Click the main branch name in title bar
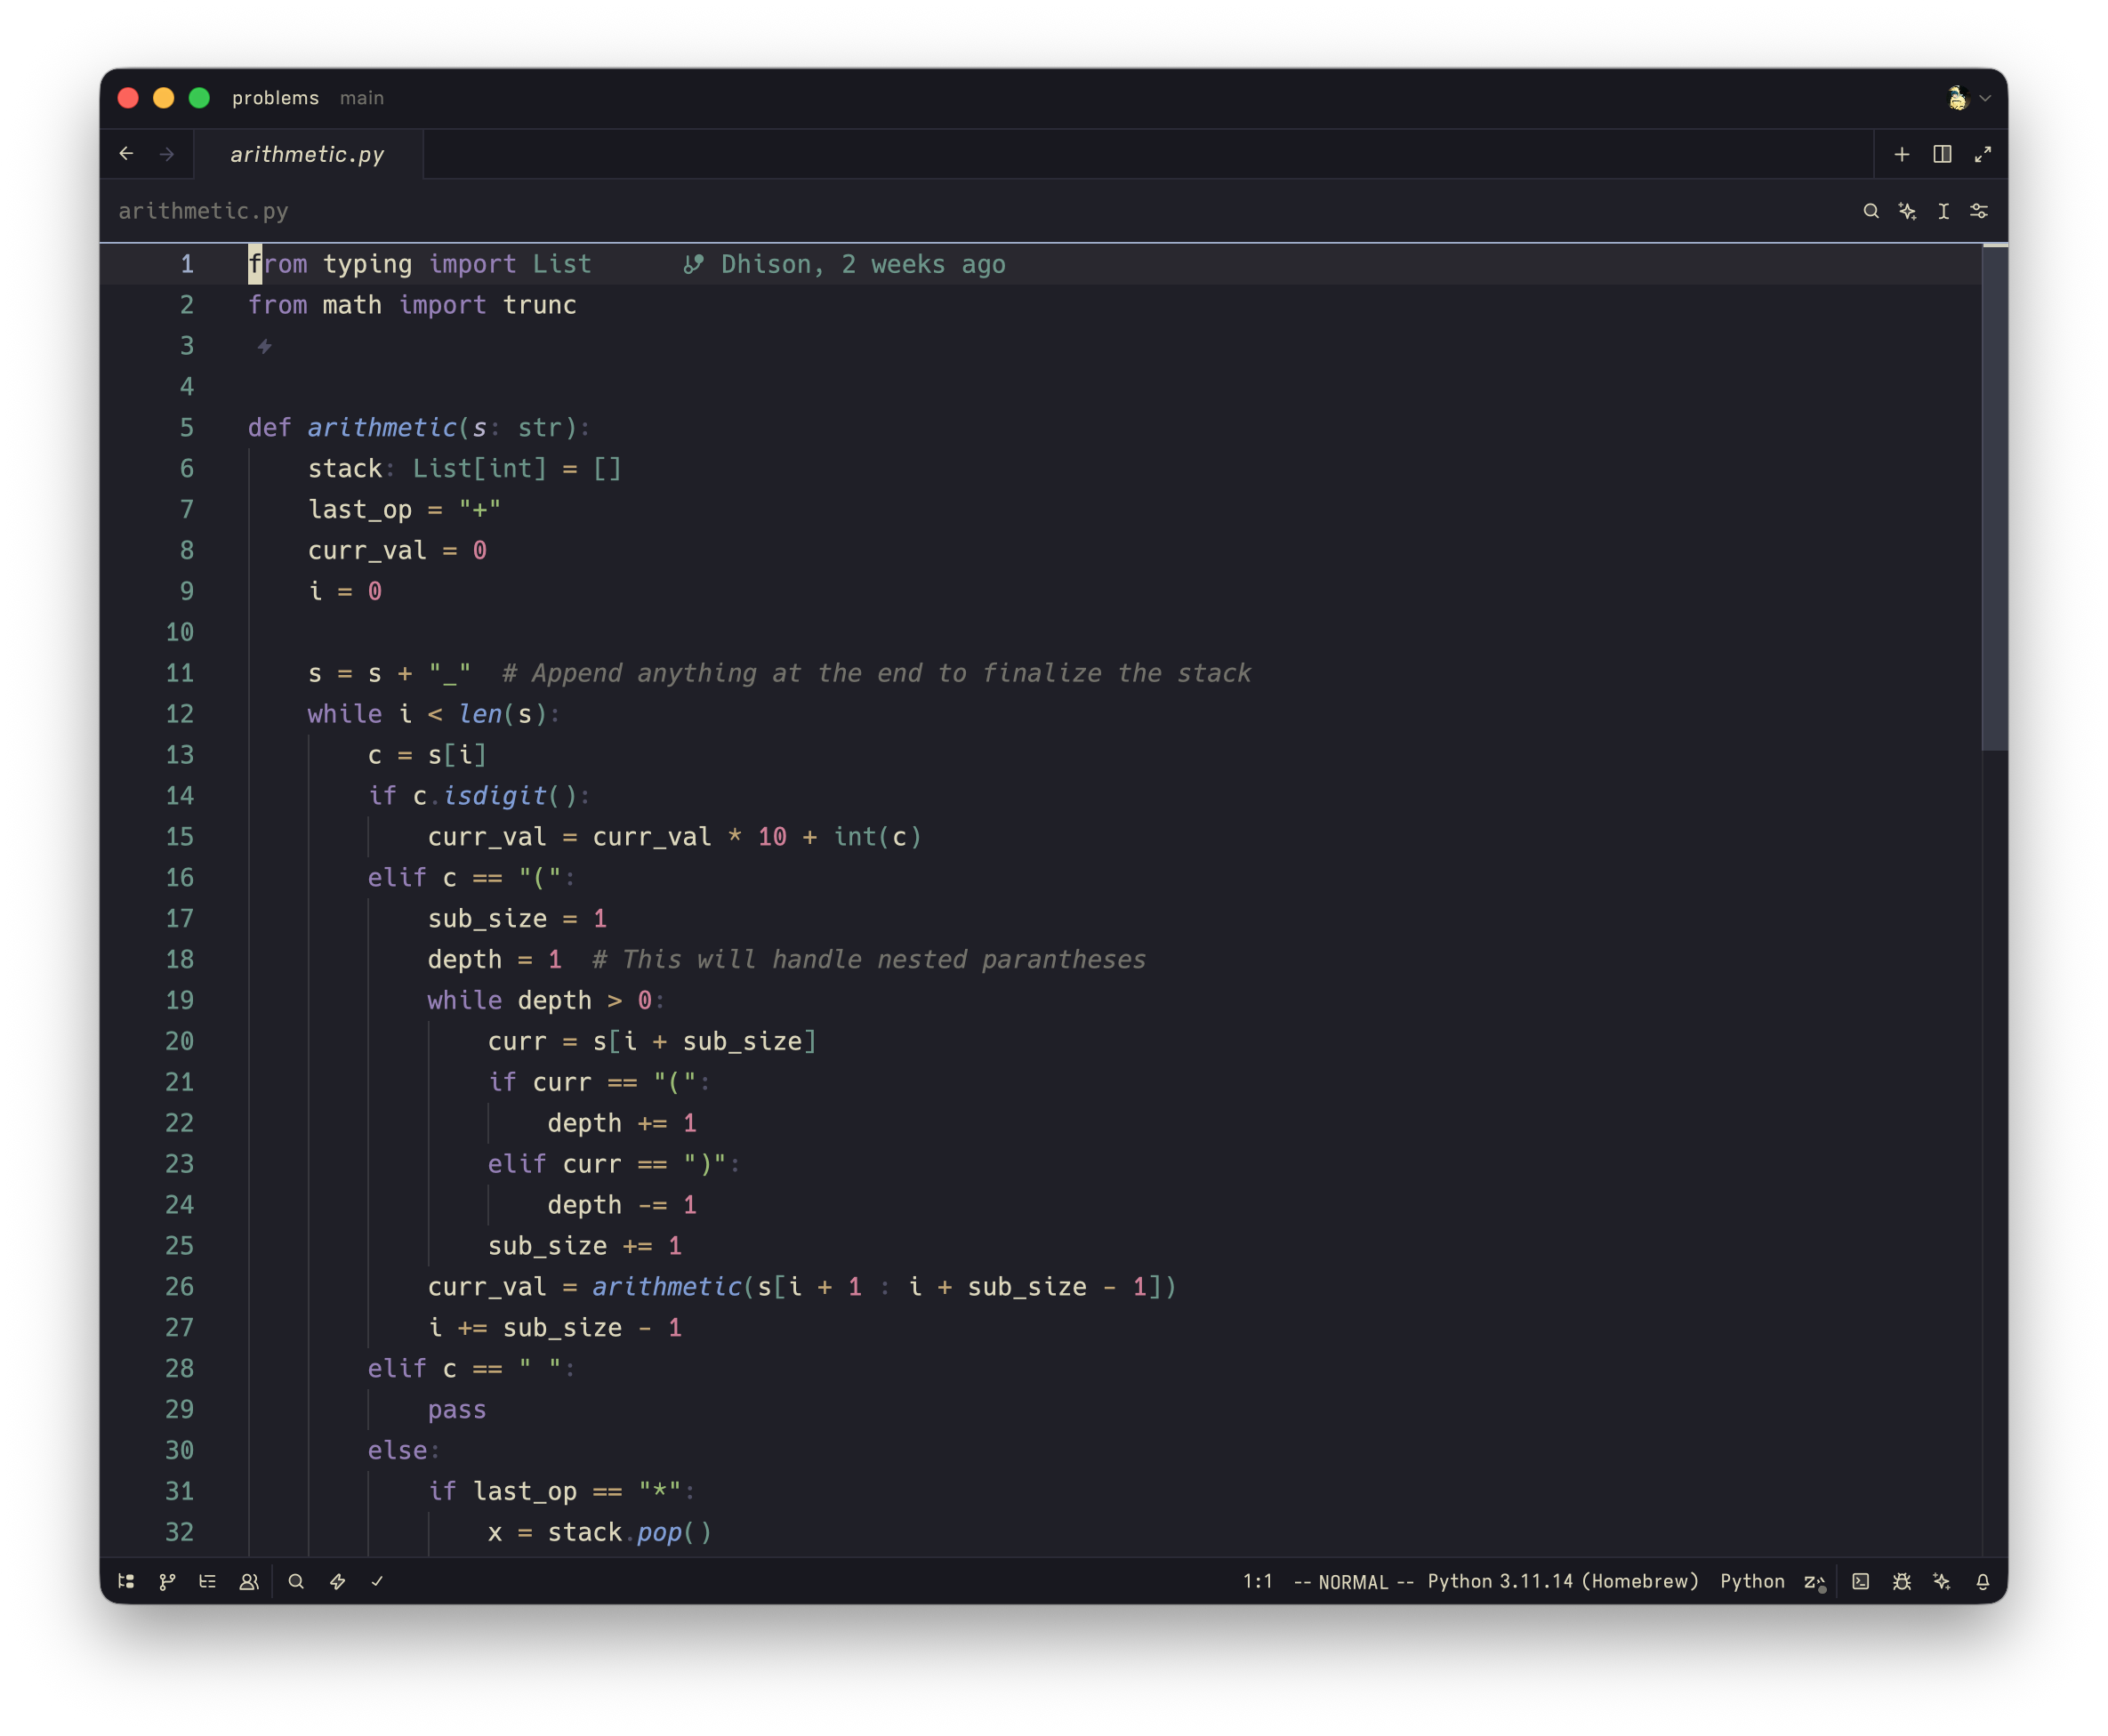2108x1736 pixels. (x=361, y=98)
